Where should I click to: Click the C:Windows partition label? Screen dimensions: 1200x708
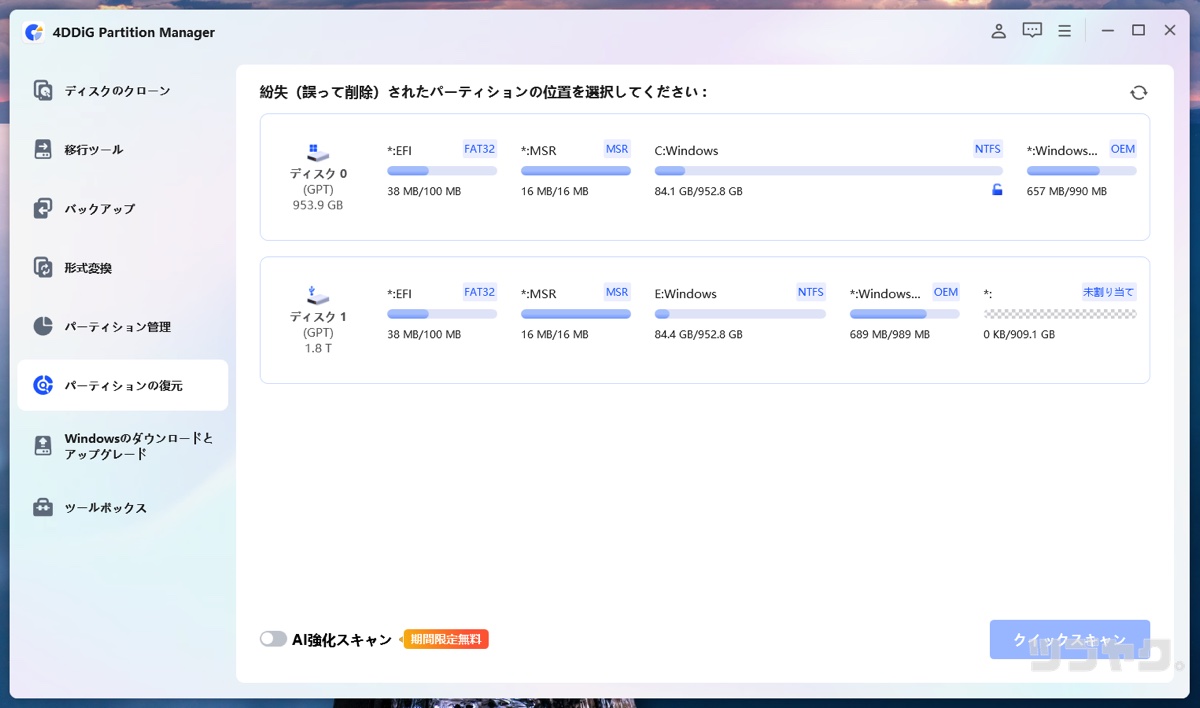686,151
